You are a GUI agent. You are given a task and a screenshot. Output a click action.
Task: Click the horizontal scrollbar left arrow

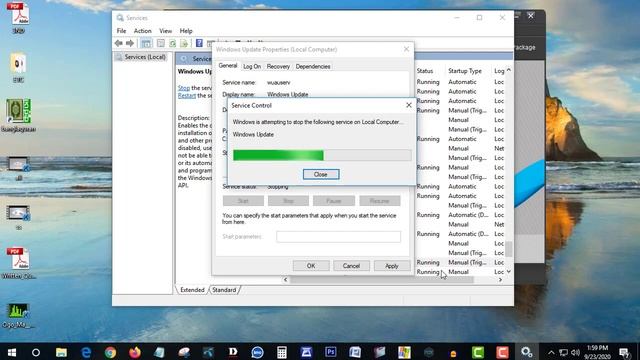click(x=285, y=280)
